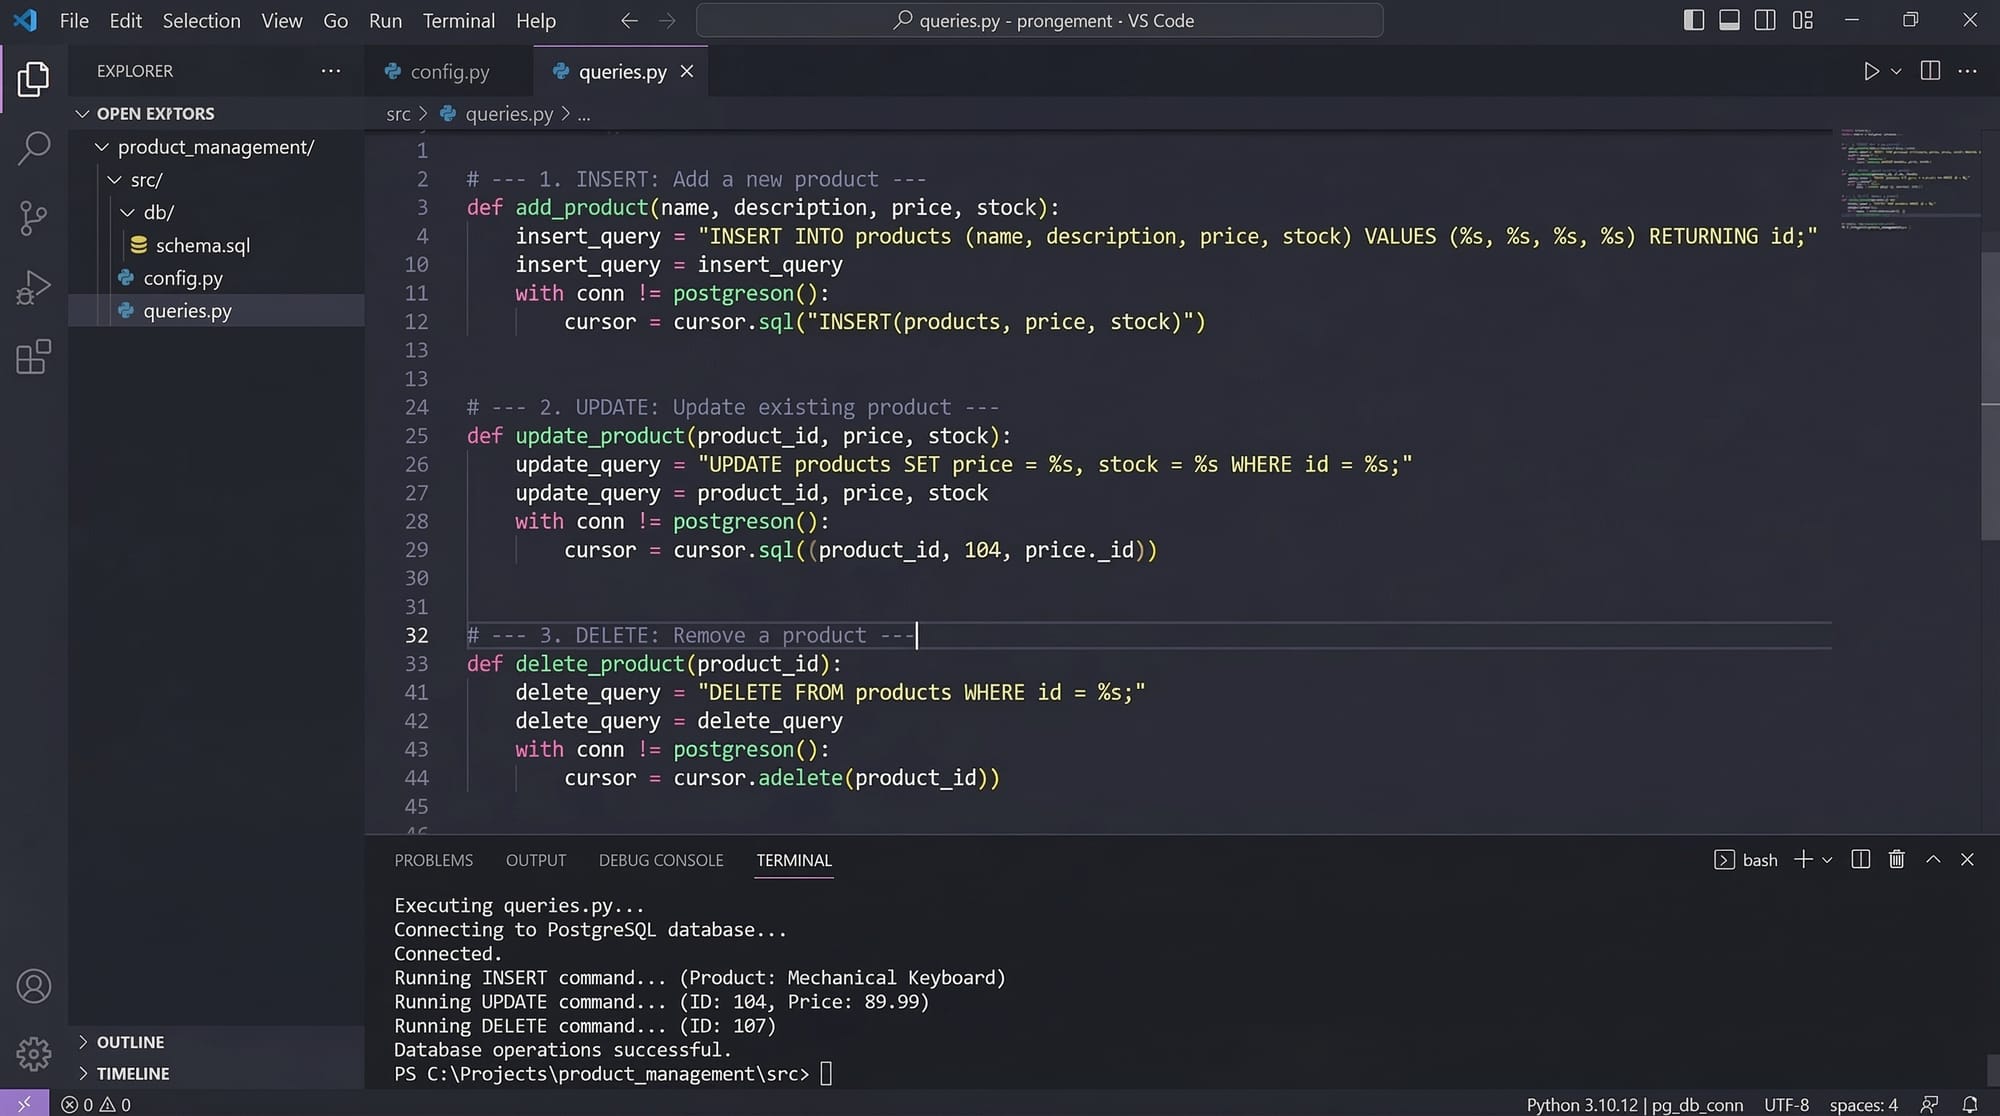Open Run and Debug view
Image resolution: width=2000 pixels, height=1116 pixels.
click(x=33, y=287)
